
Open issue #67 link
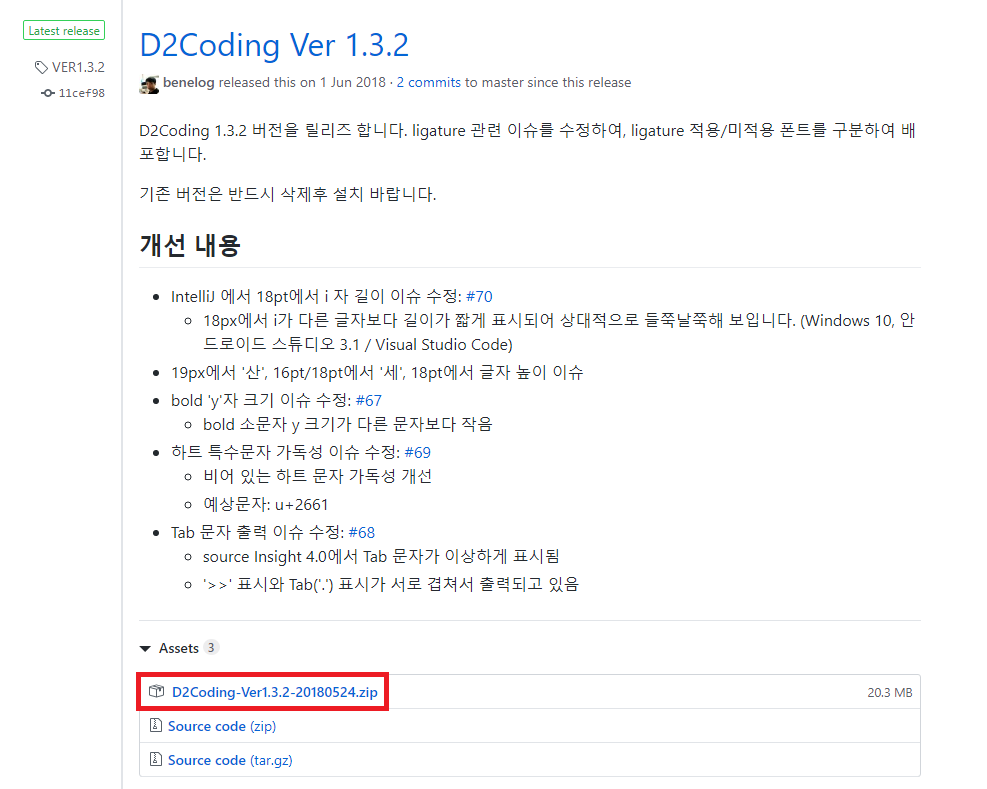(369, 400)
